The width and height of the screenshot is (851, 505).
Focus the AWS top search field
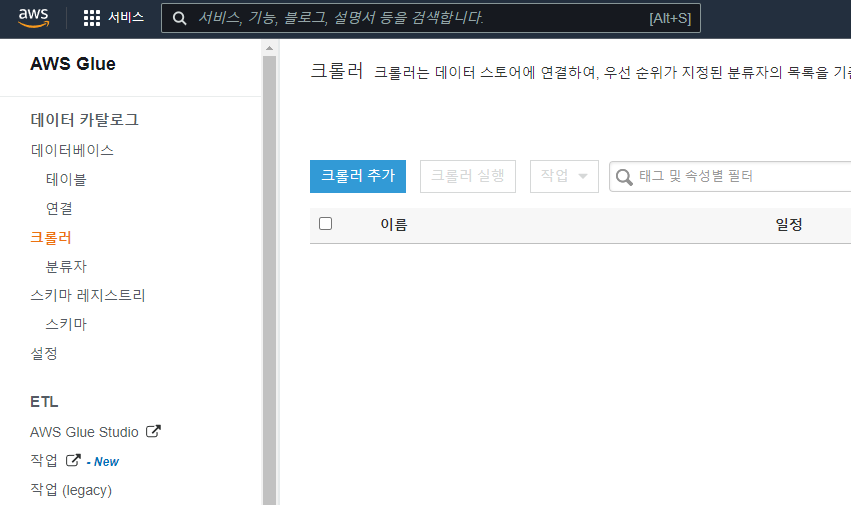tap(430, 18)
